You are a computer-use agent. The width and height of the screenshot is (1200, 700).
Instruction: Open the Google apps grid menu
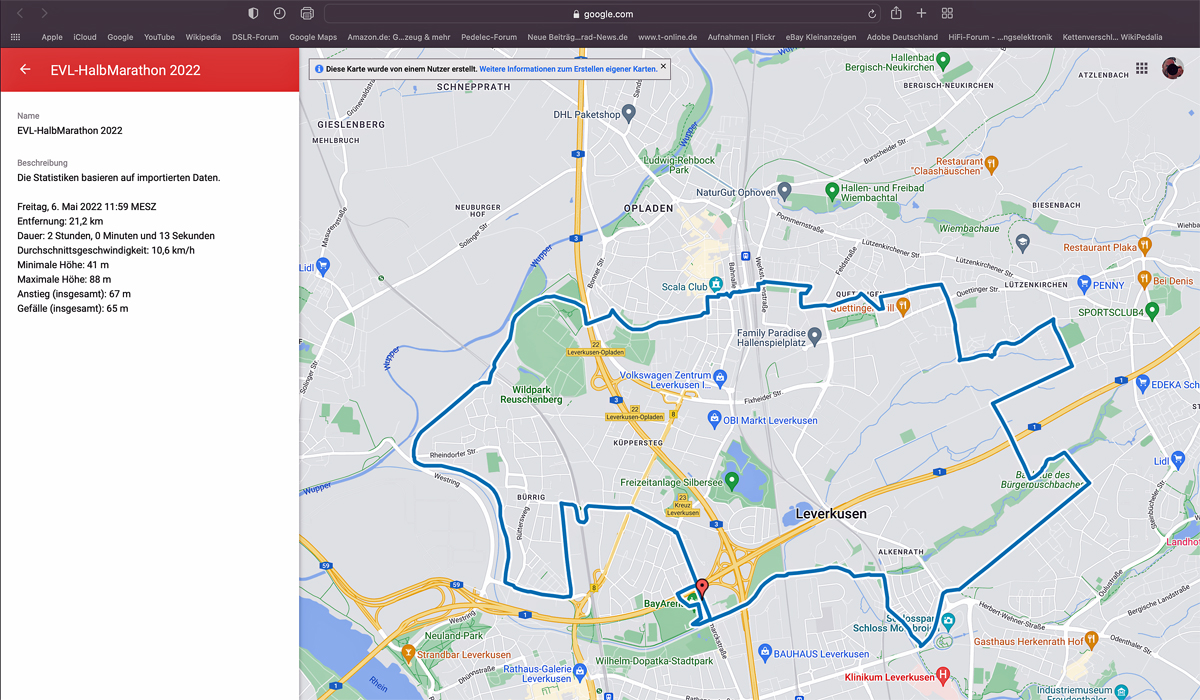(1142, 68)
